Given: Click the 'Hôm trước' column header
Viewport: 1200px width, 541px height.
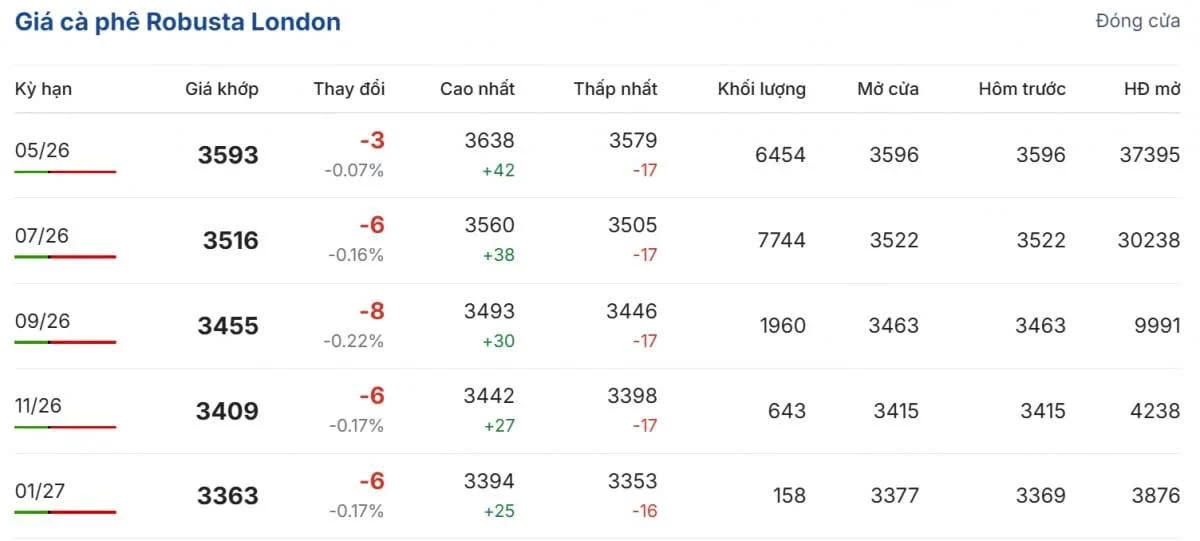Looking at the screenshot, I should point(1021,89).
